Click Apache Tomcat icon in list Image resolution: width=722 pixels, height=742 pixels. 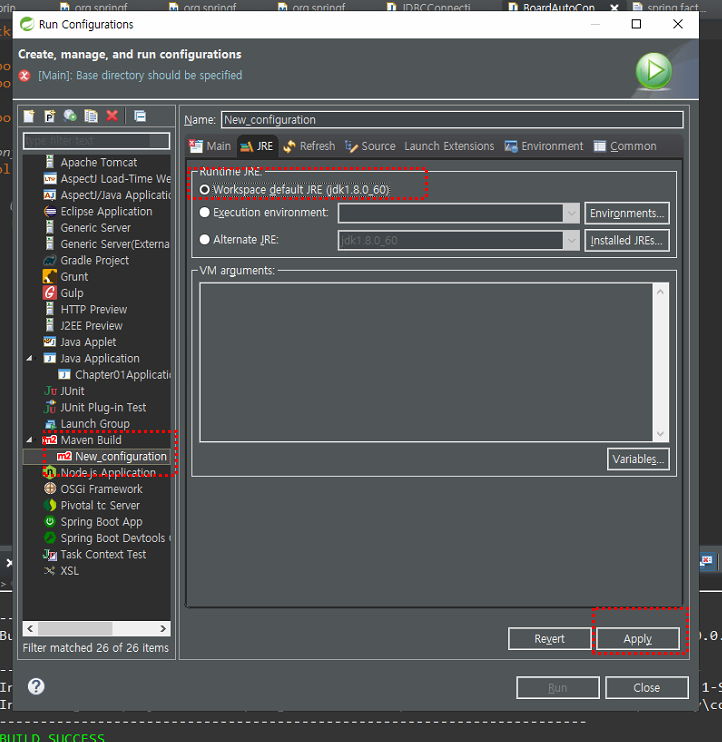[x=50, y=162]
